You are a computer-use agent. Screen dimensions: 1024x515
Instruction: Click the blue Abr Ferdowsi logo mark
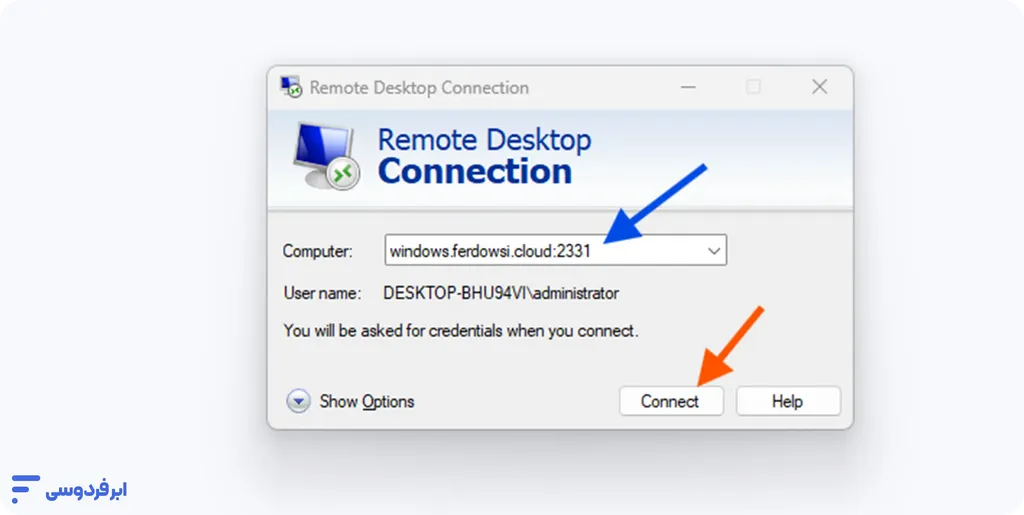(25, 489)
